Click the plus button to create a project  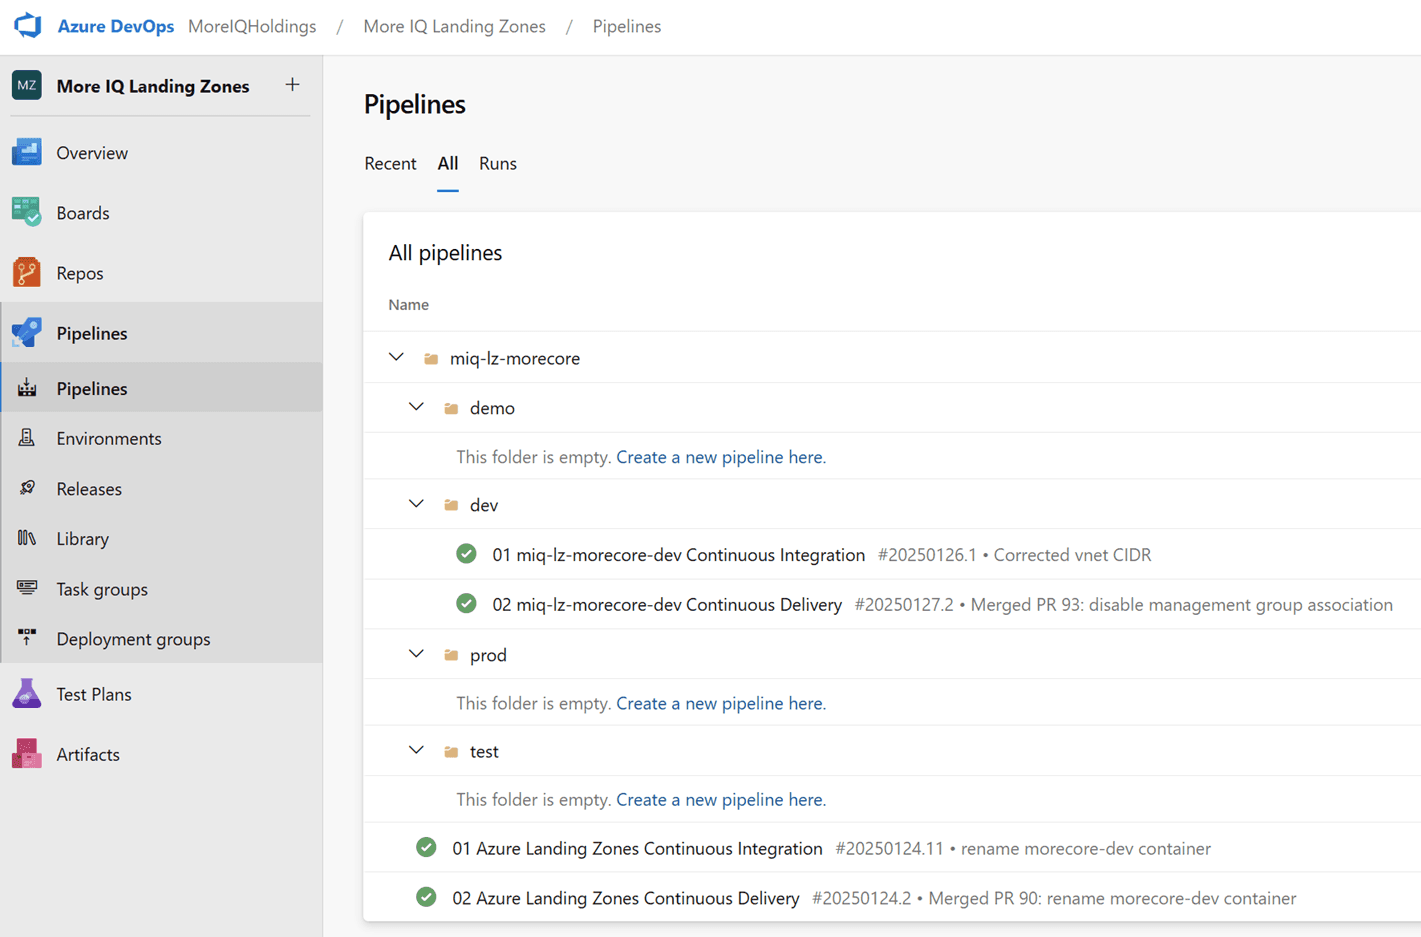292,85
